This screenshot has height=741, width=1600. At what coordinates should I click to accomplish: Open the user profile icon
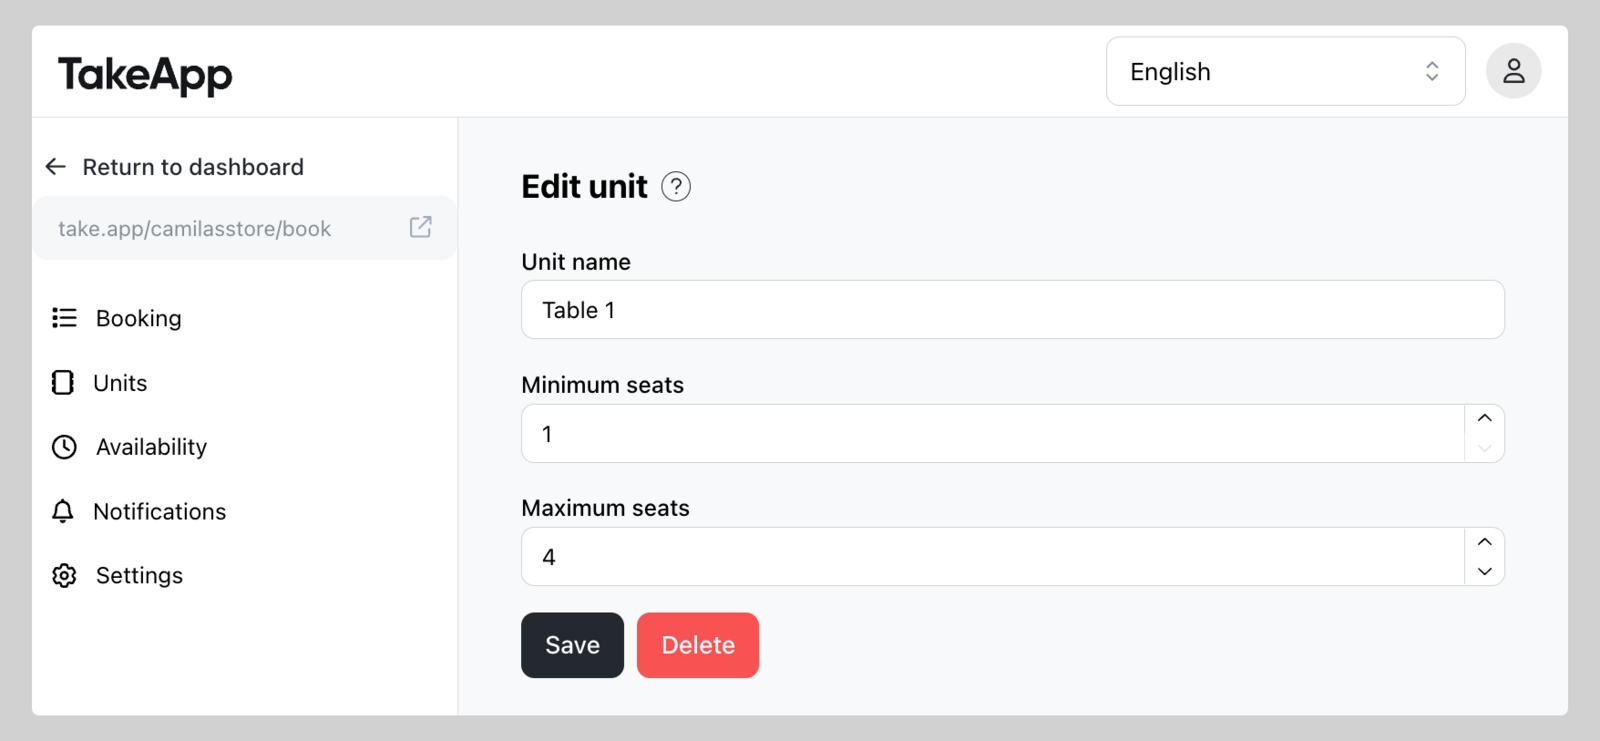1513,71
